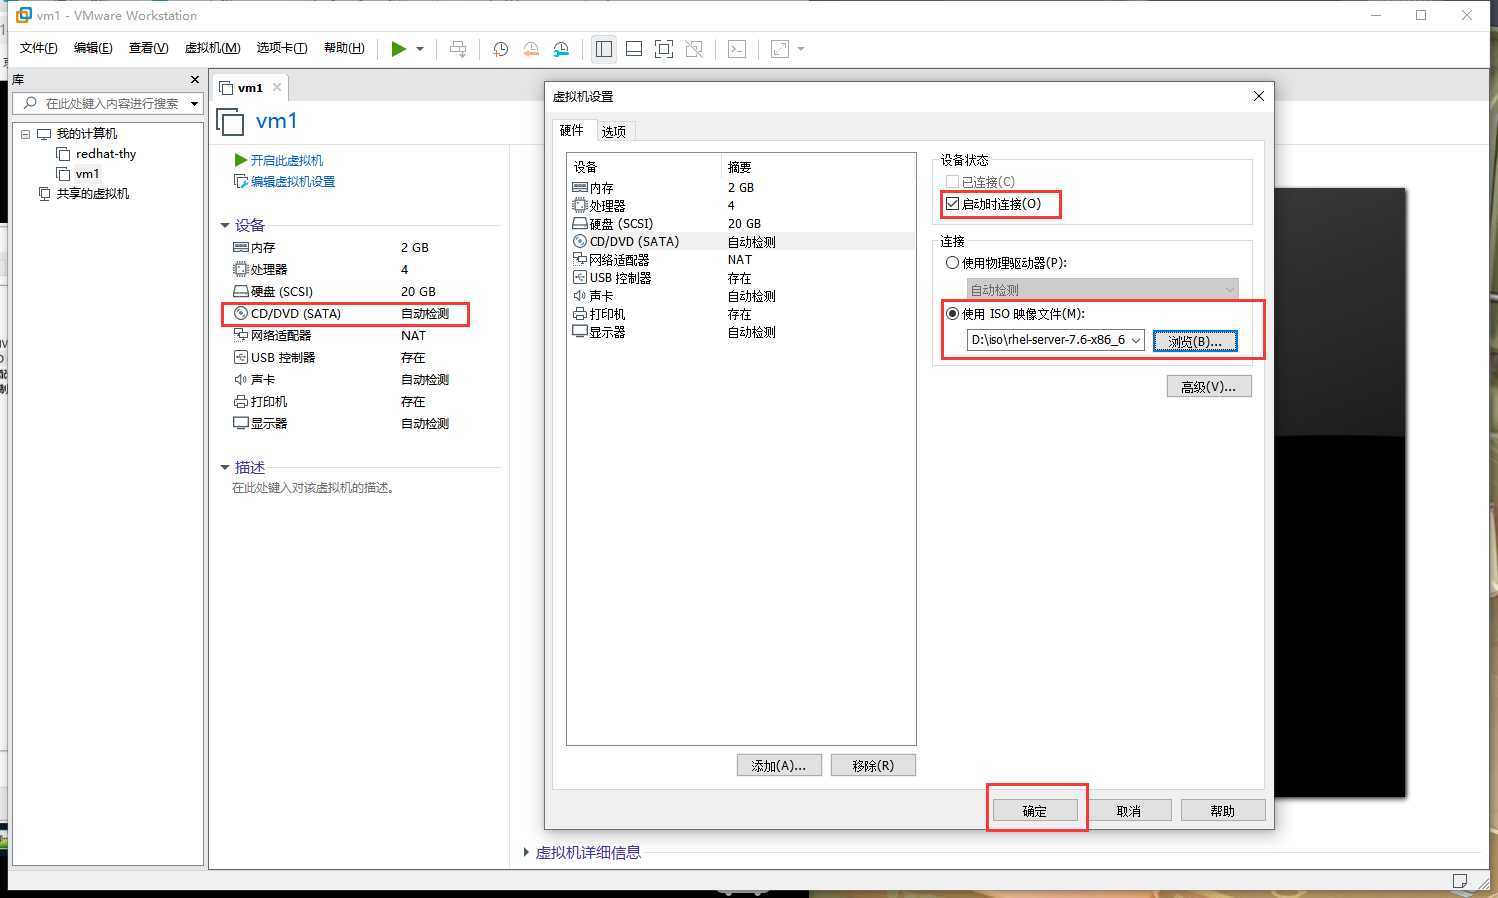Toggle the 启动时连接 checkbox
Screen dimensions: 1498x898
(952, 204)
